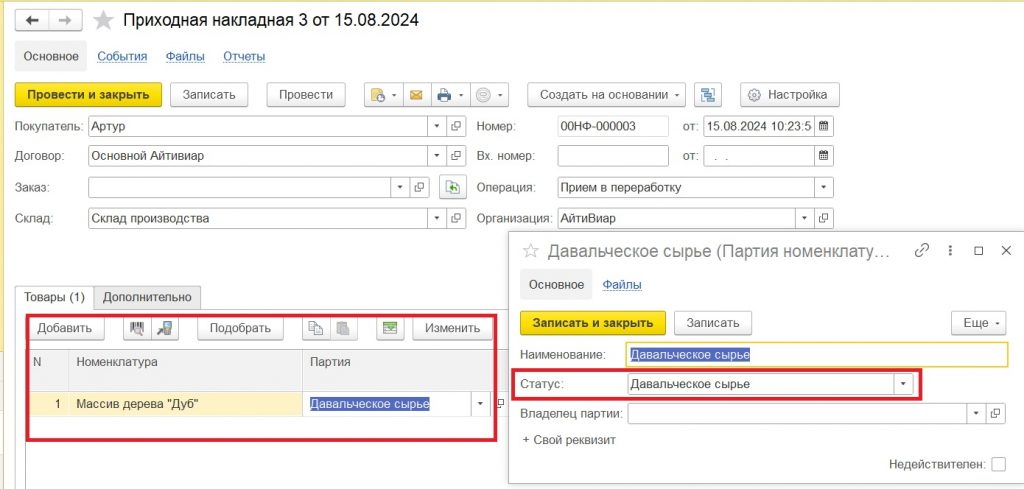1024x489 pixels.
Task: Click the Провести button
Action: click(x=306, y=95)
